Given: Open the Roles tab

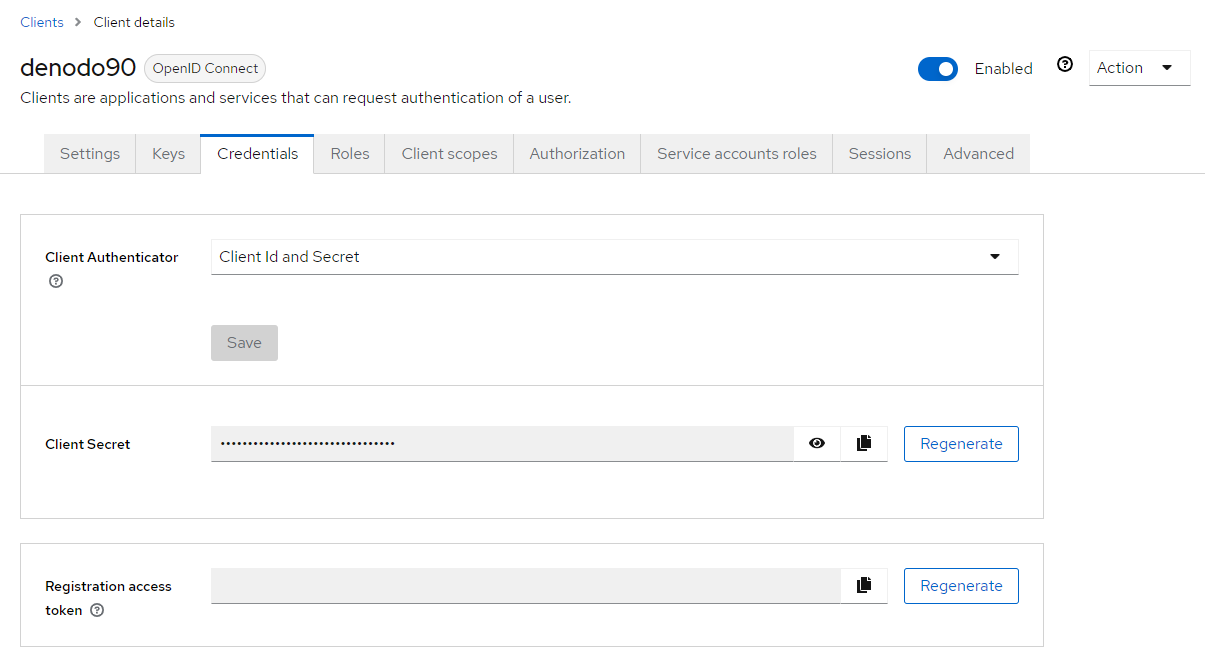Looking at the screenshot, I should coord(350,154).
